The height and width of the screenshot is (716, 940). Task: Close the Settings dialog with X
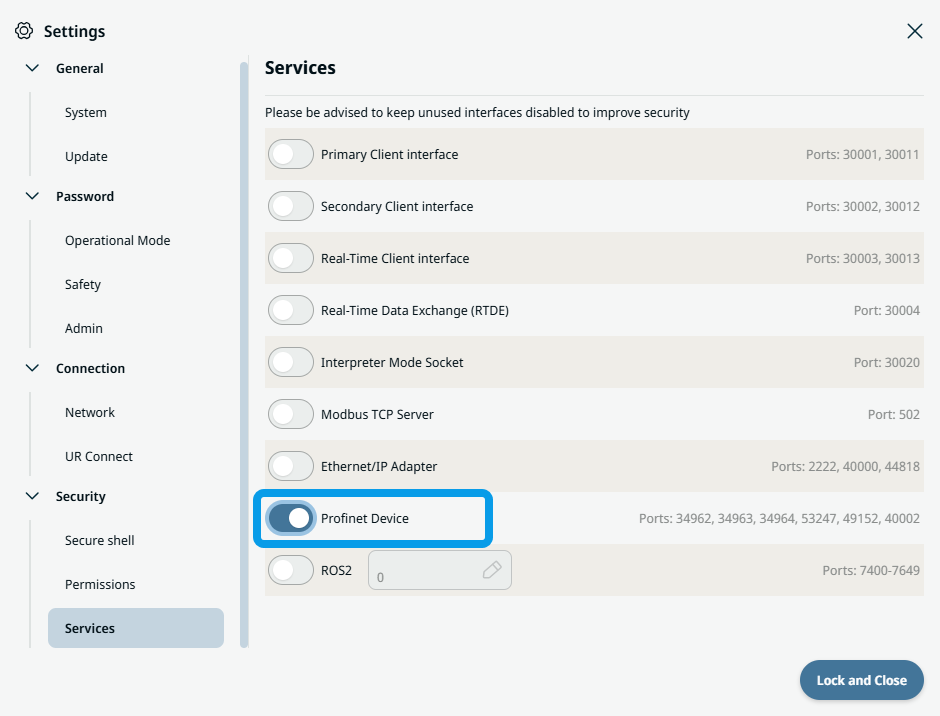pos(914,31)
